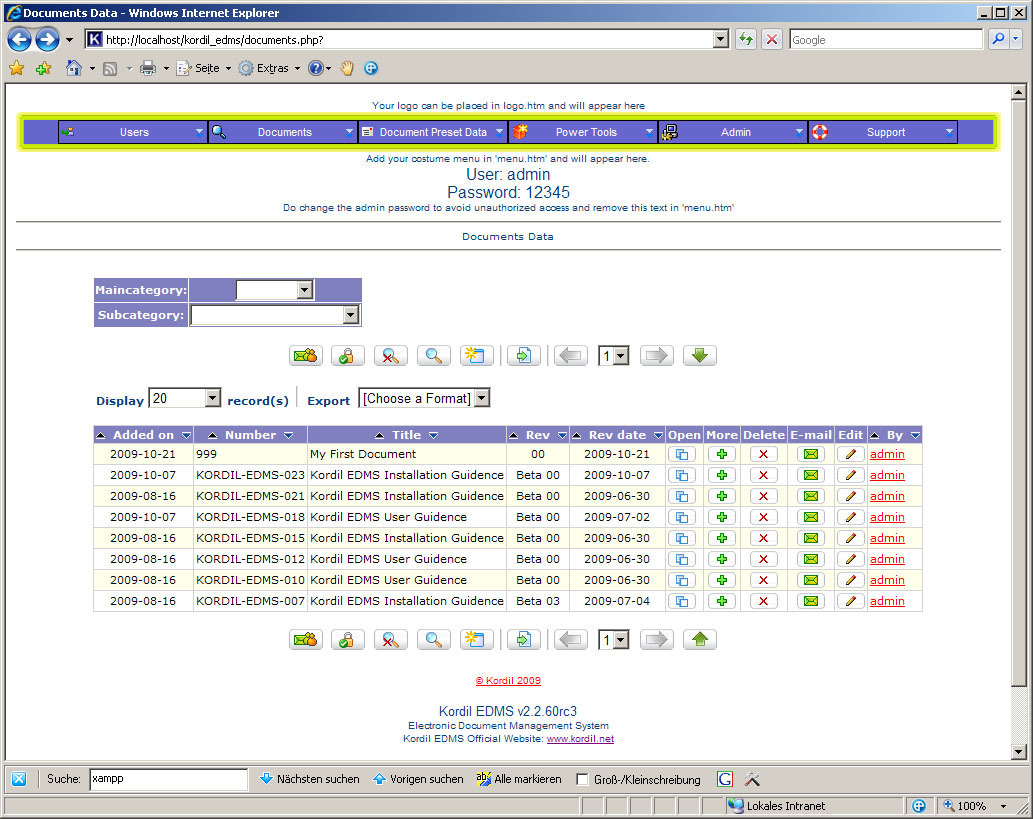Screen dimensions: 1033x819
Task: Open address bar URL history dropdown
Action: [721, 40]
